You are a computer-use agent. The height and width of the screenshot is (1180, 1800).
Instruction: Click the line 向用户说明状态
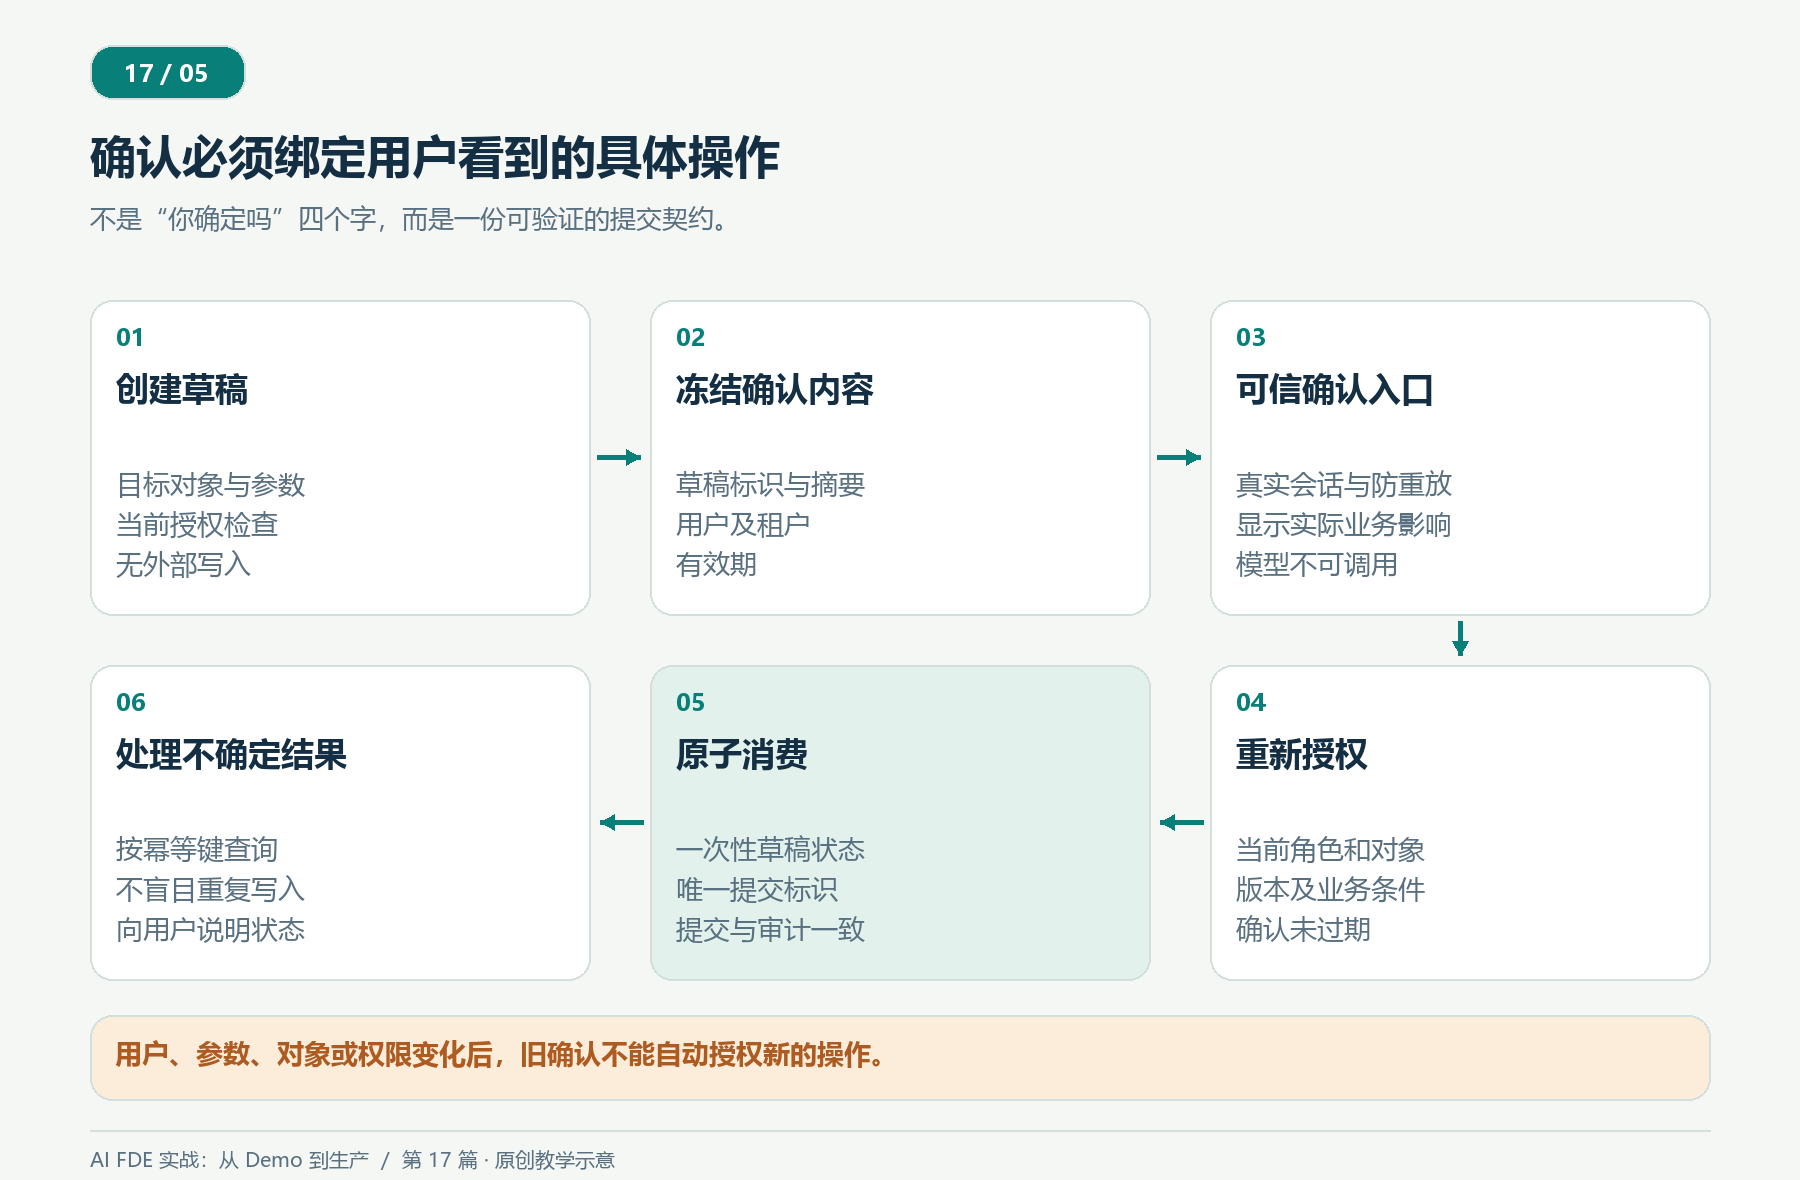[x=210, y=930]
